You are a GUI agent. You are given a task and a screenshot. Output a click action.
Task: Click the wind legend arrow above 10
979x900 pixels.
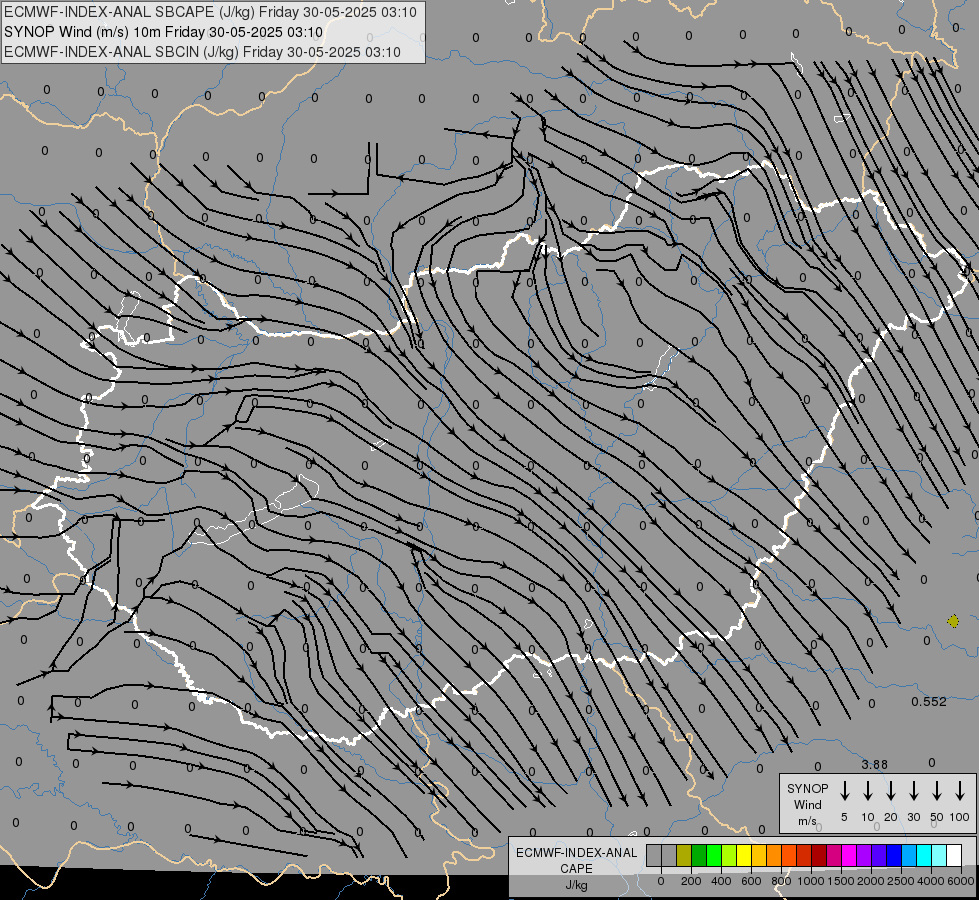click(868, 791)
